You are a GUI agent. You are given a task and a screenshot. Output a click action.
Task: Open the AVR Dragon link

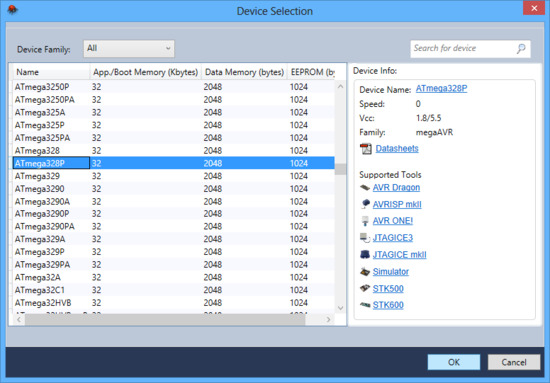[x=396, y=188]
